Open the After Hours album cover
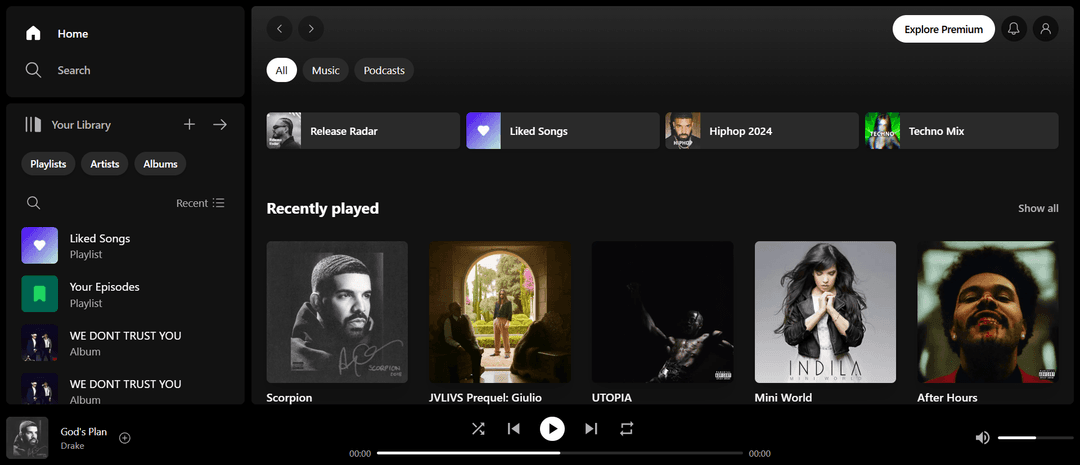1080x465 pixels. (x=988, y=311)
